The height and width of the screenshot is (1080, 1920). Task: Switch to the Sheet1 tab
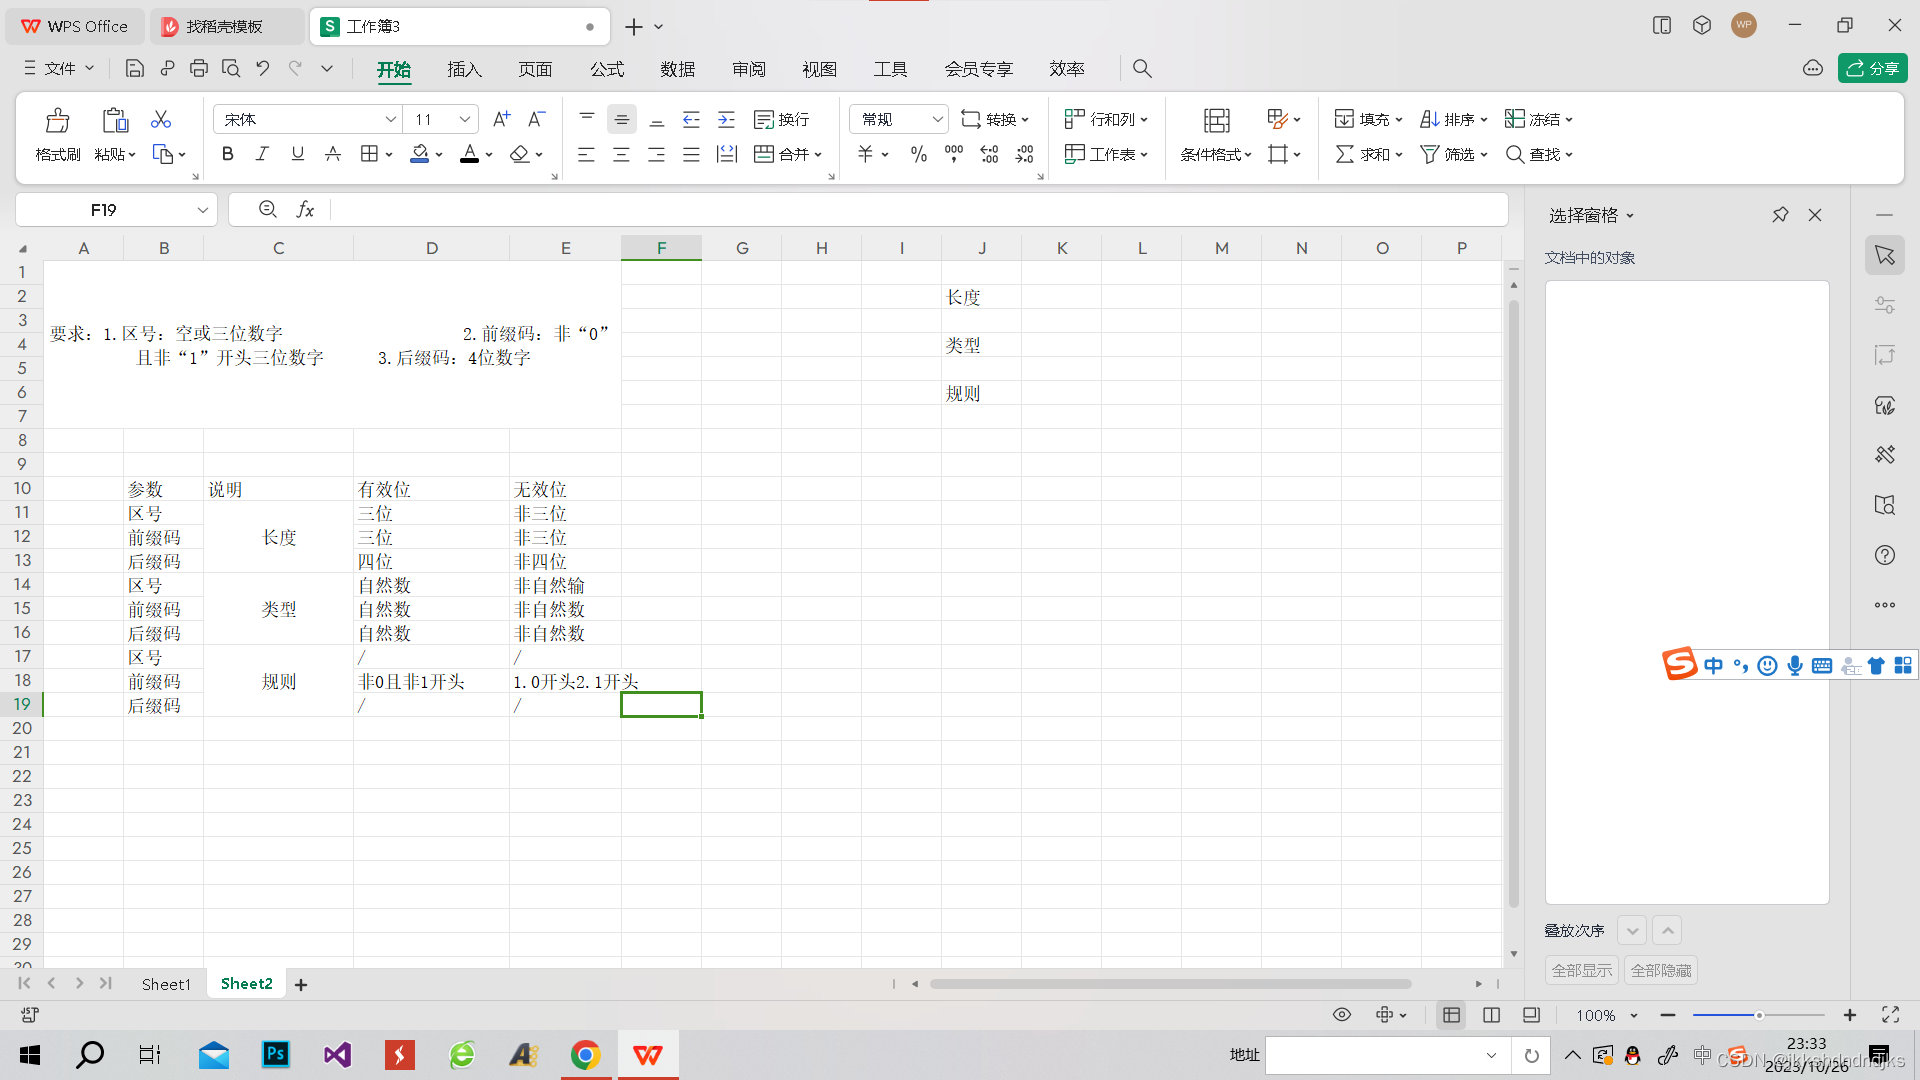pyautogui.click(x=166, y=984)
